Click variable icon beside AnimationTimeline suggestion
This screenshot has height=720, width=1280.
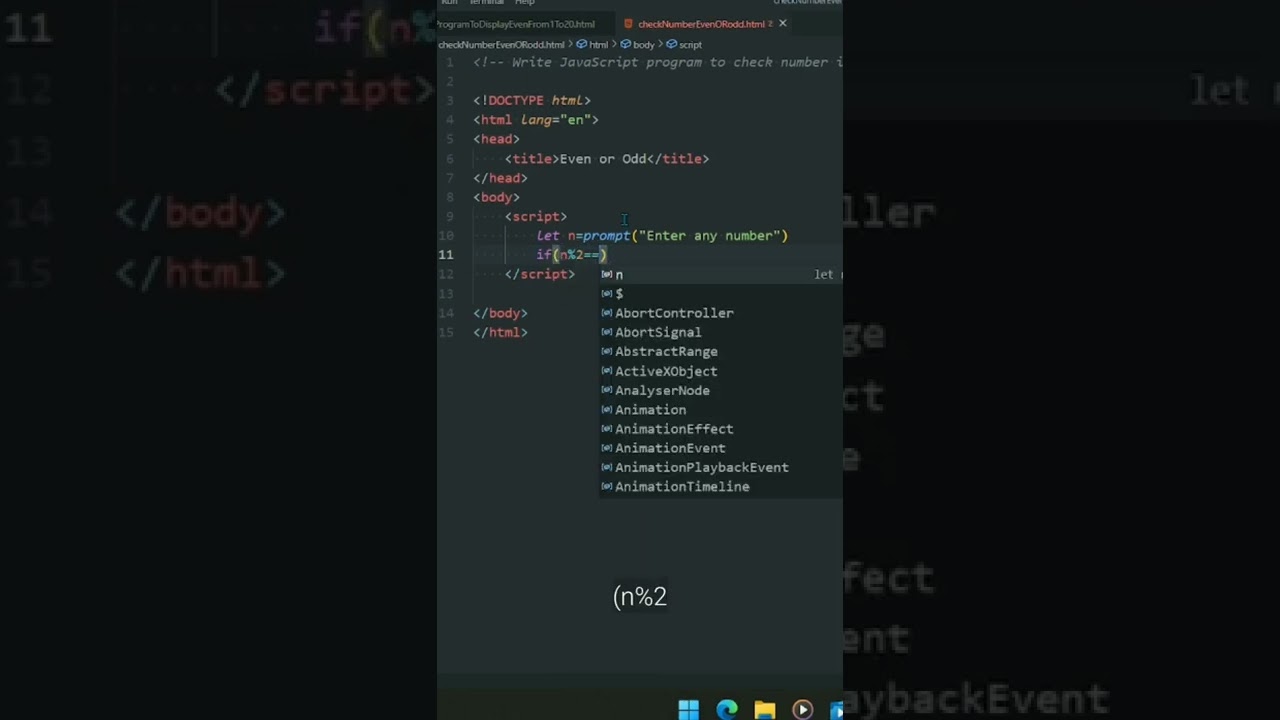606,487
